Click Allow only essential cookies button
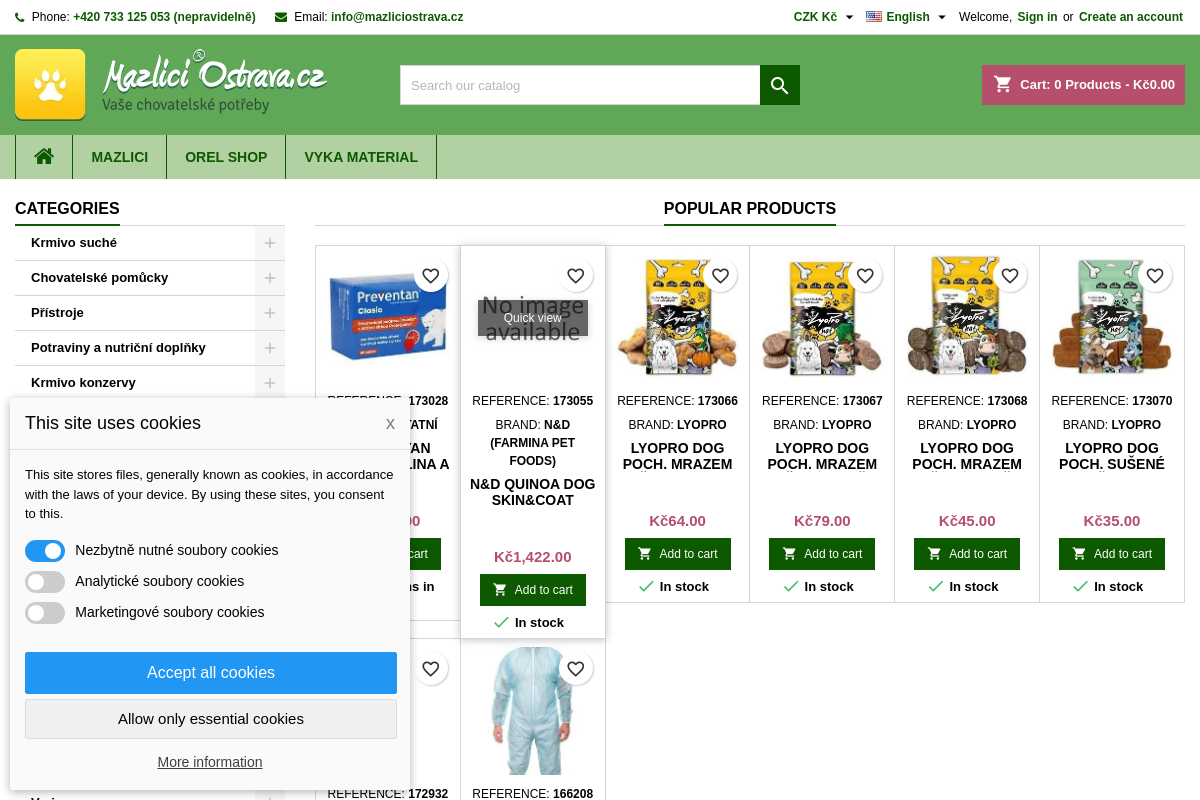The width and height of the screenshot is (1200, 800). click(x=211, y=719)
